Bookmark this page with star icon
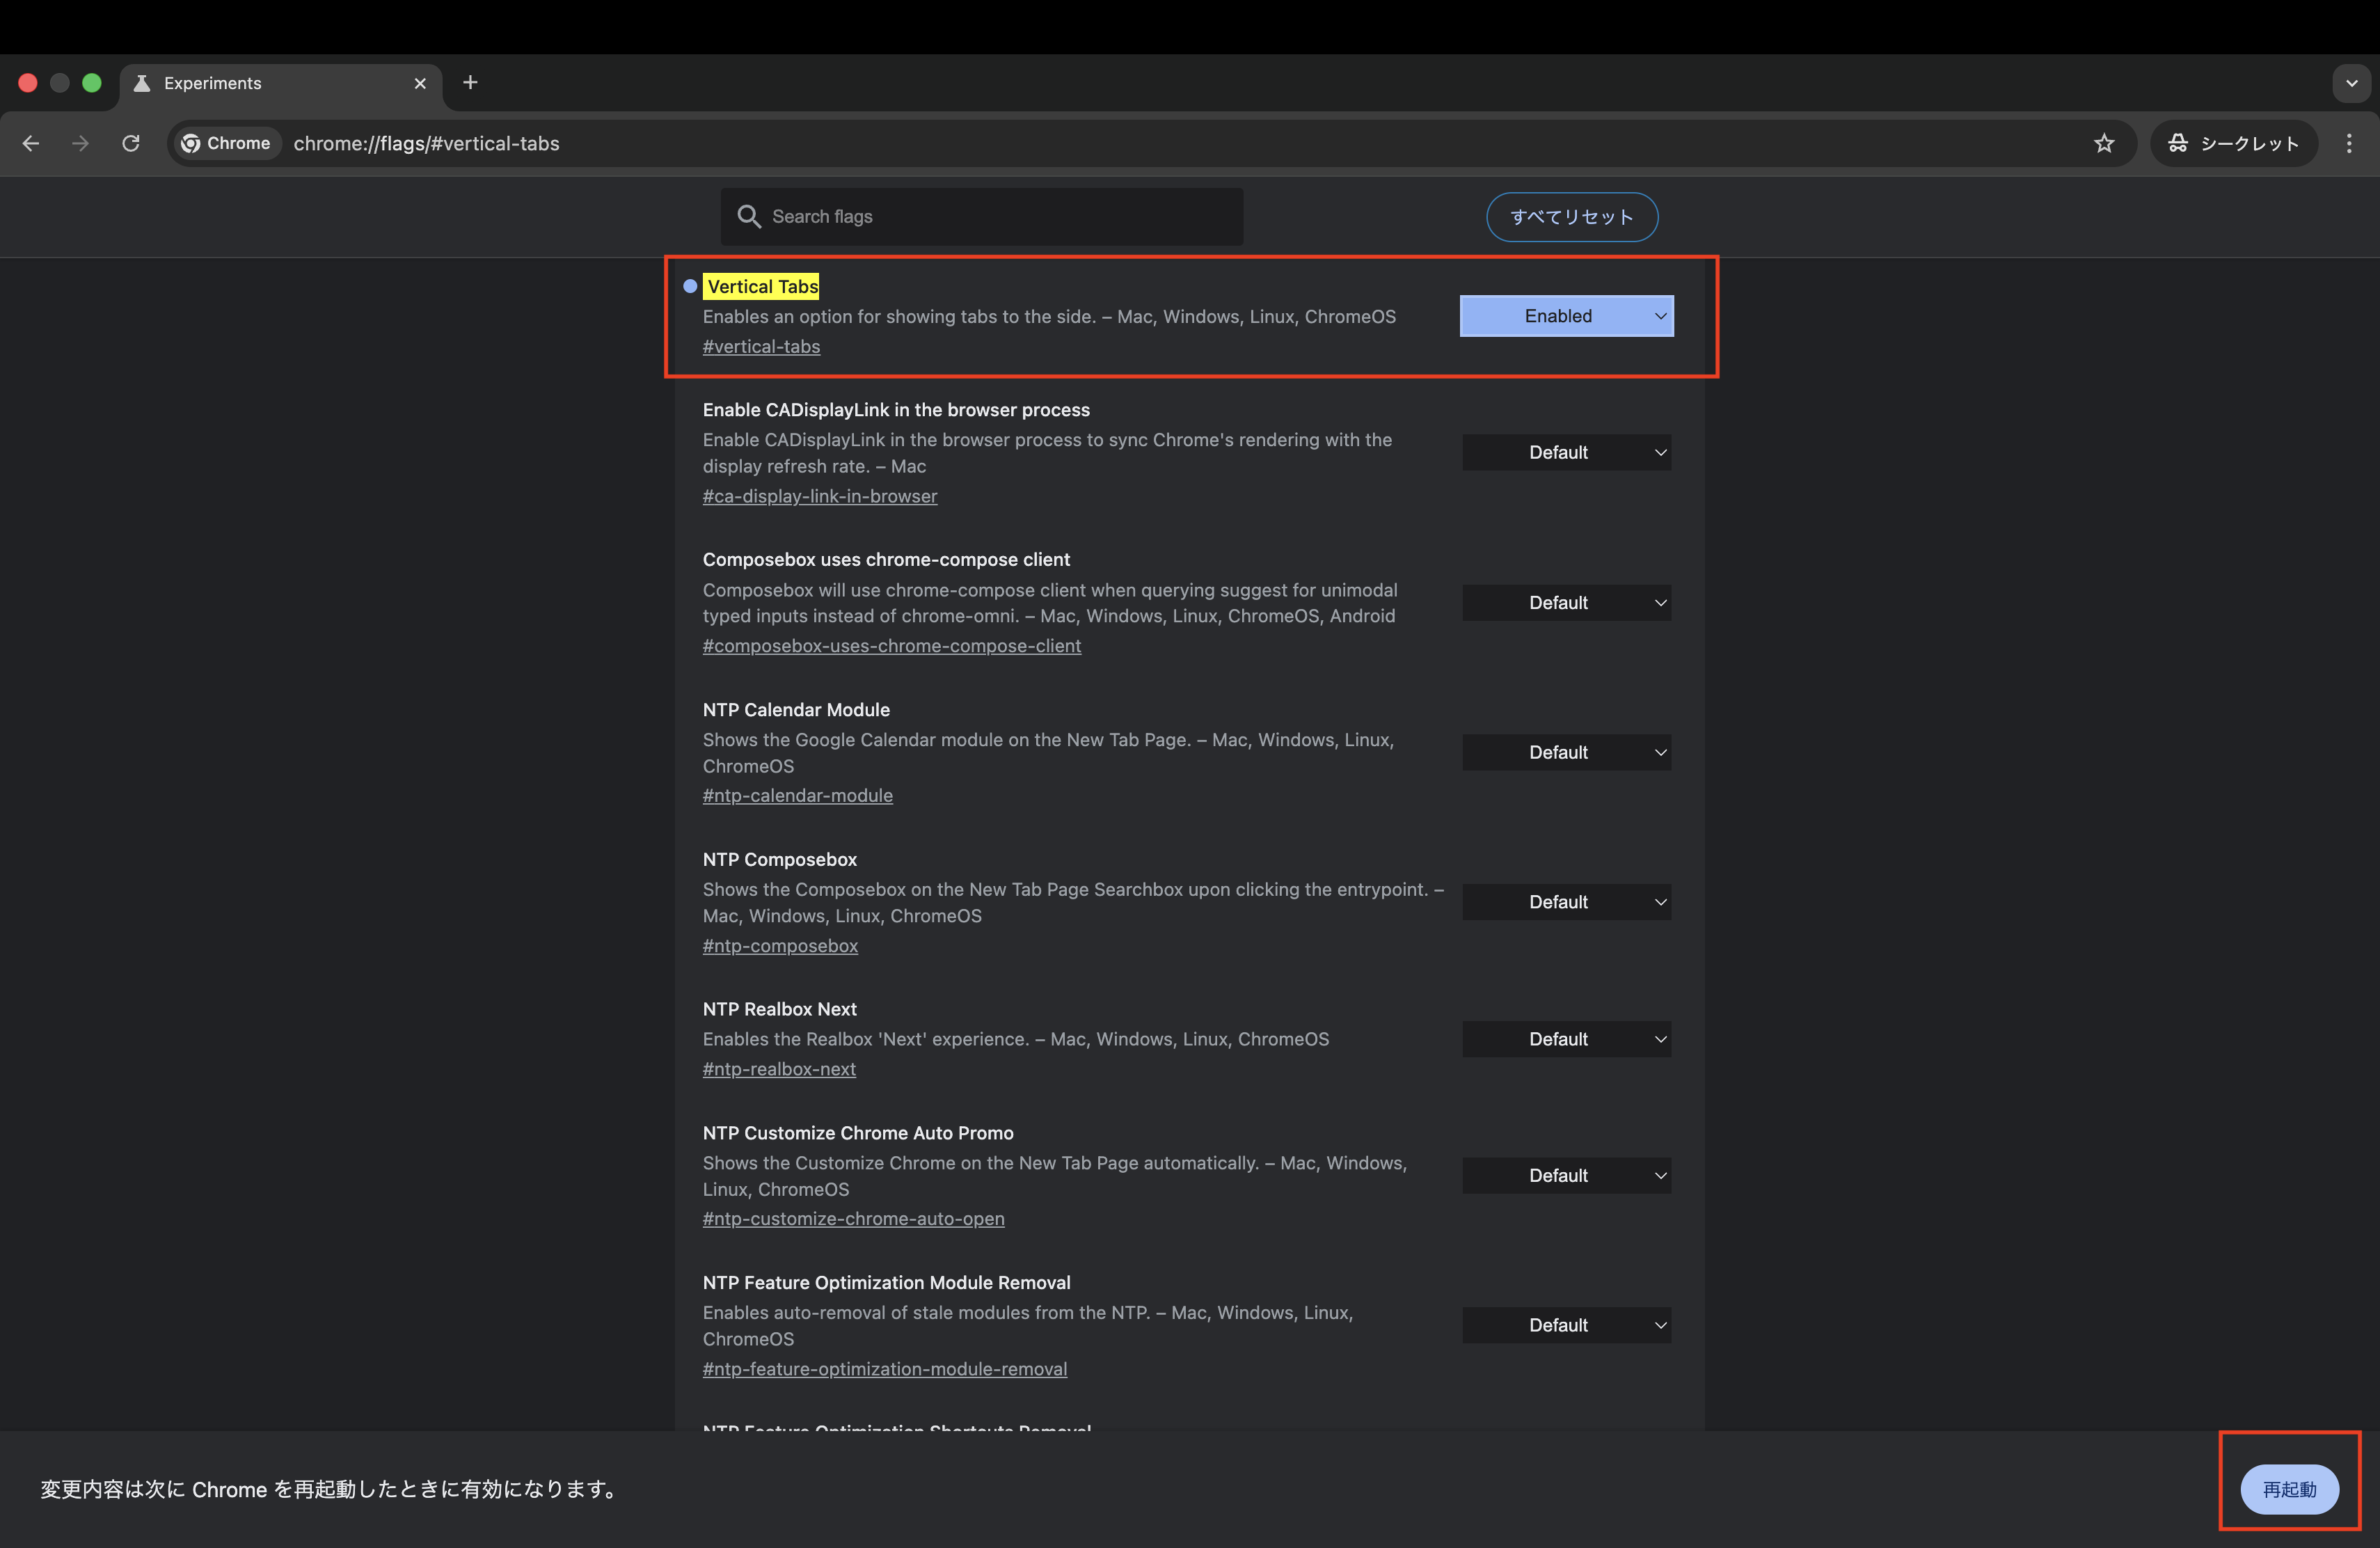Screen dimensions: 2380x1548 [2104, 143]
